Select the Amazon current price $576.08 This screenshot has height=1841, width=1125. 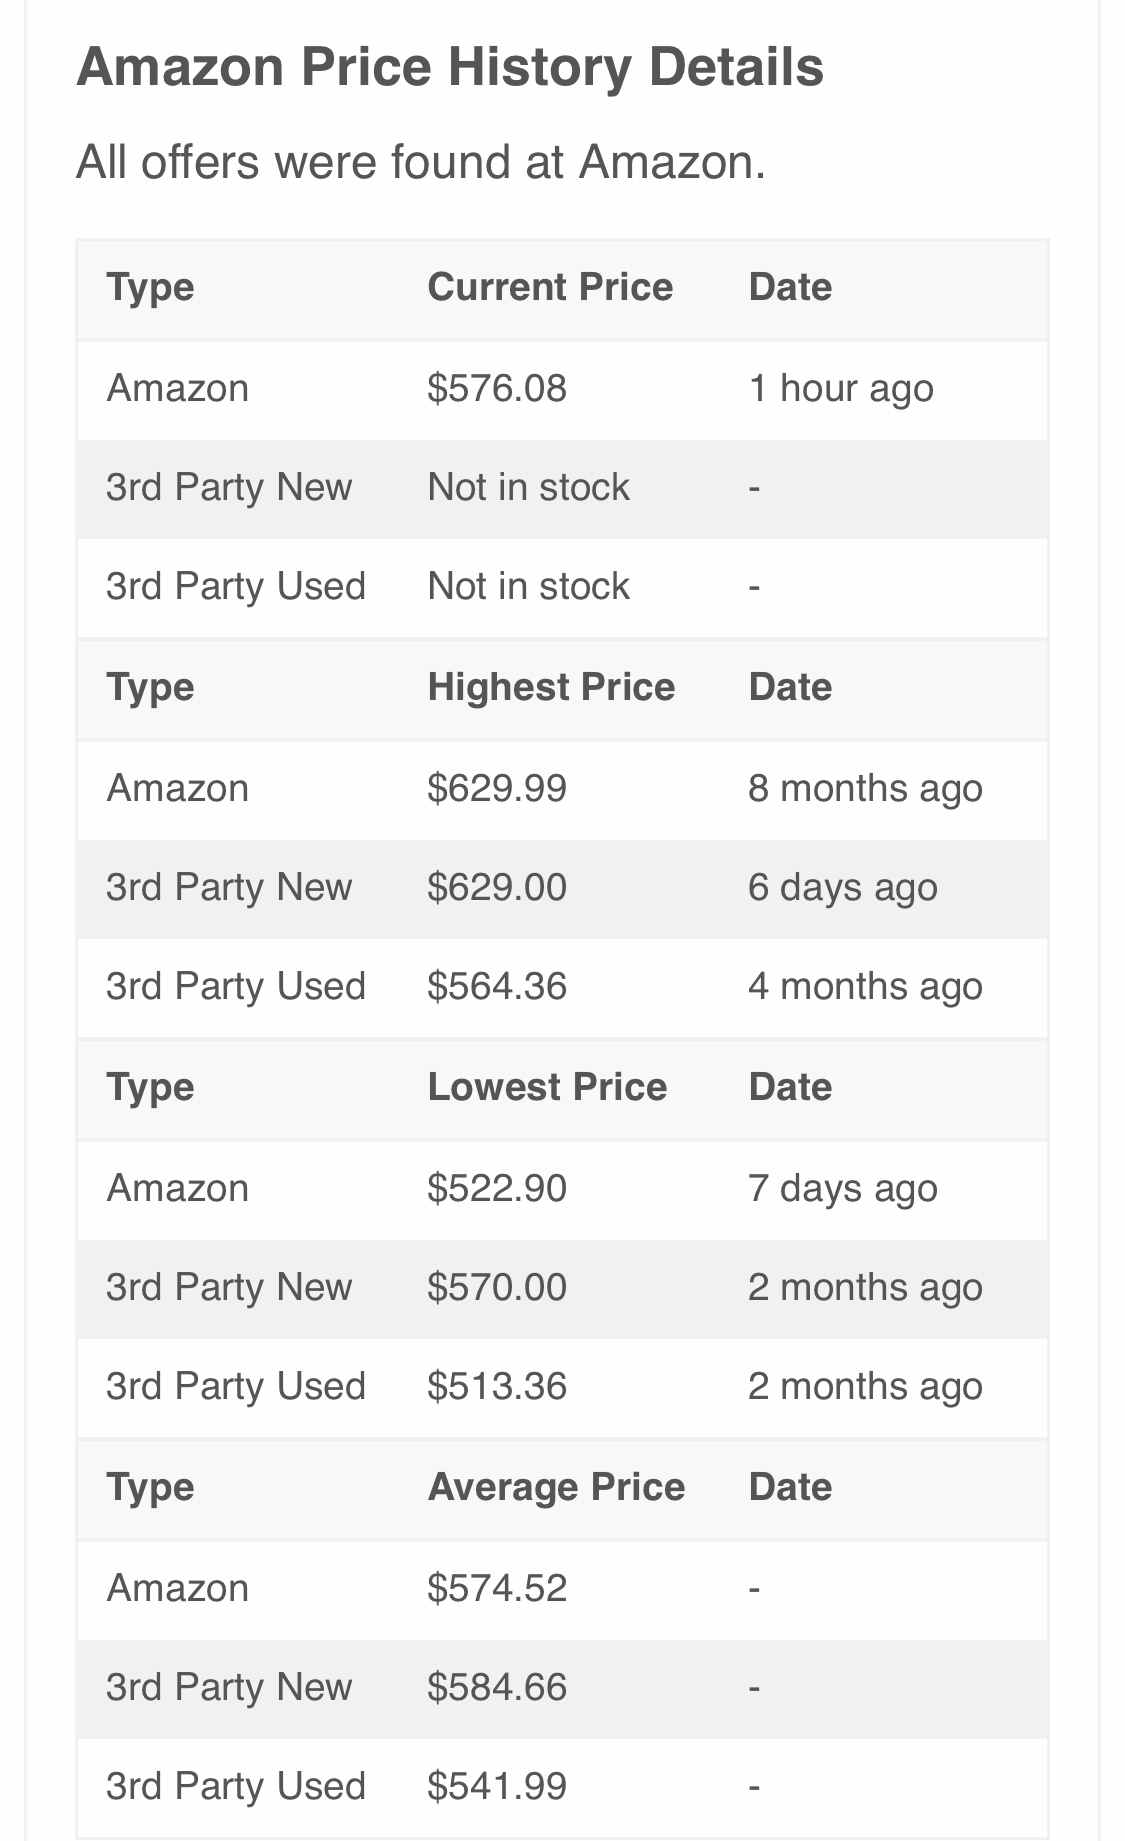[497, 389]
